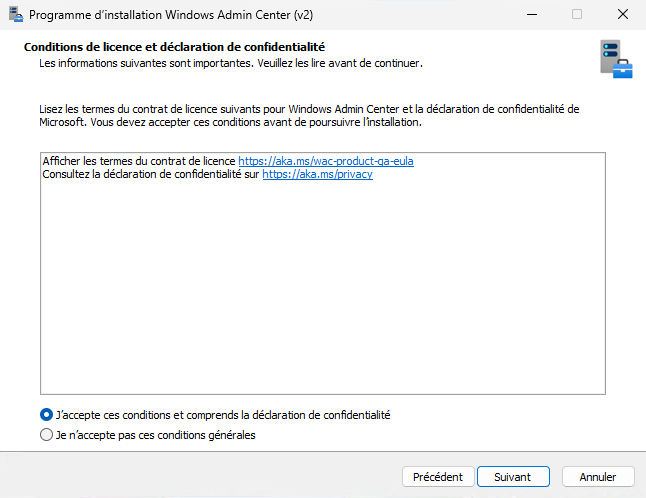The width and height of the screenshot is (646, 498).
Task: Open the wac-product-ga-eula license link
Action: pos(326,161)
